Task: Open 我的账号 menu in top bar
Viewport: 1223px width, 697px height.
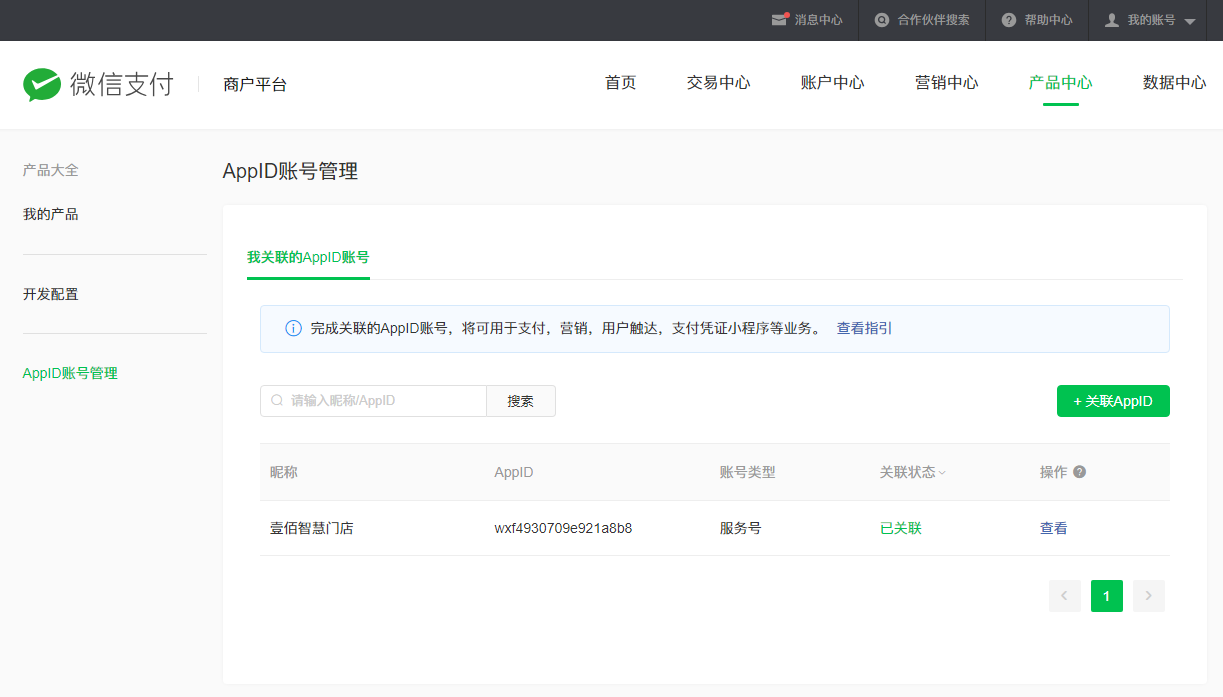Action: pos(1150,20)
